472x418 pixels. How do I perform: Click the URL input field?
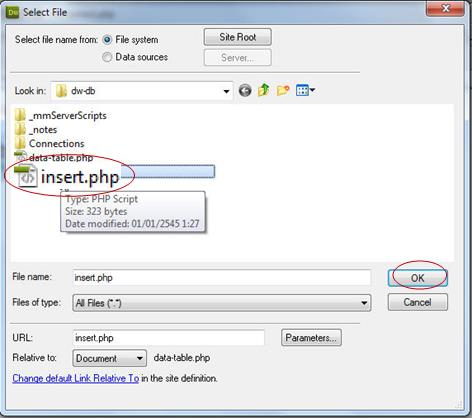(169, 338)
